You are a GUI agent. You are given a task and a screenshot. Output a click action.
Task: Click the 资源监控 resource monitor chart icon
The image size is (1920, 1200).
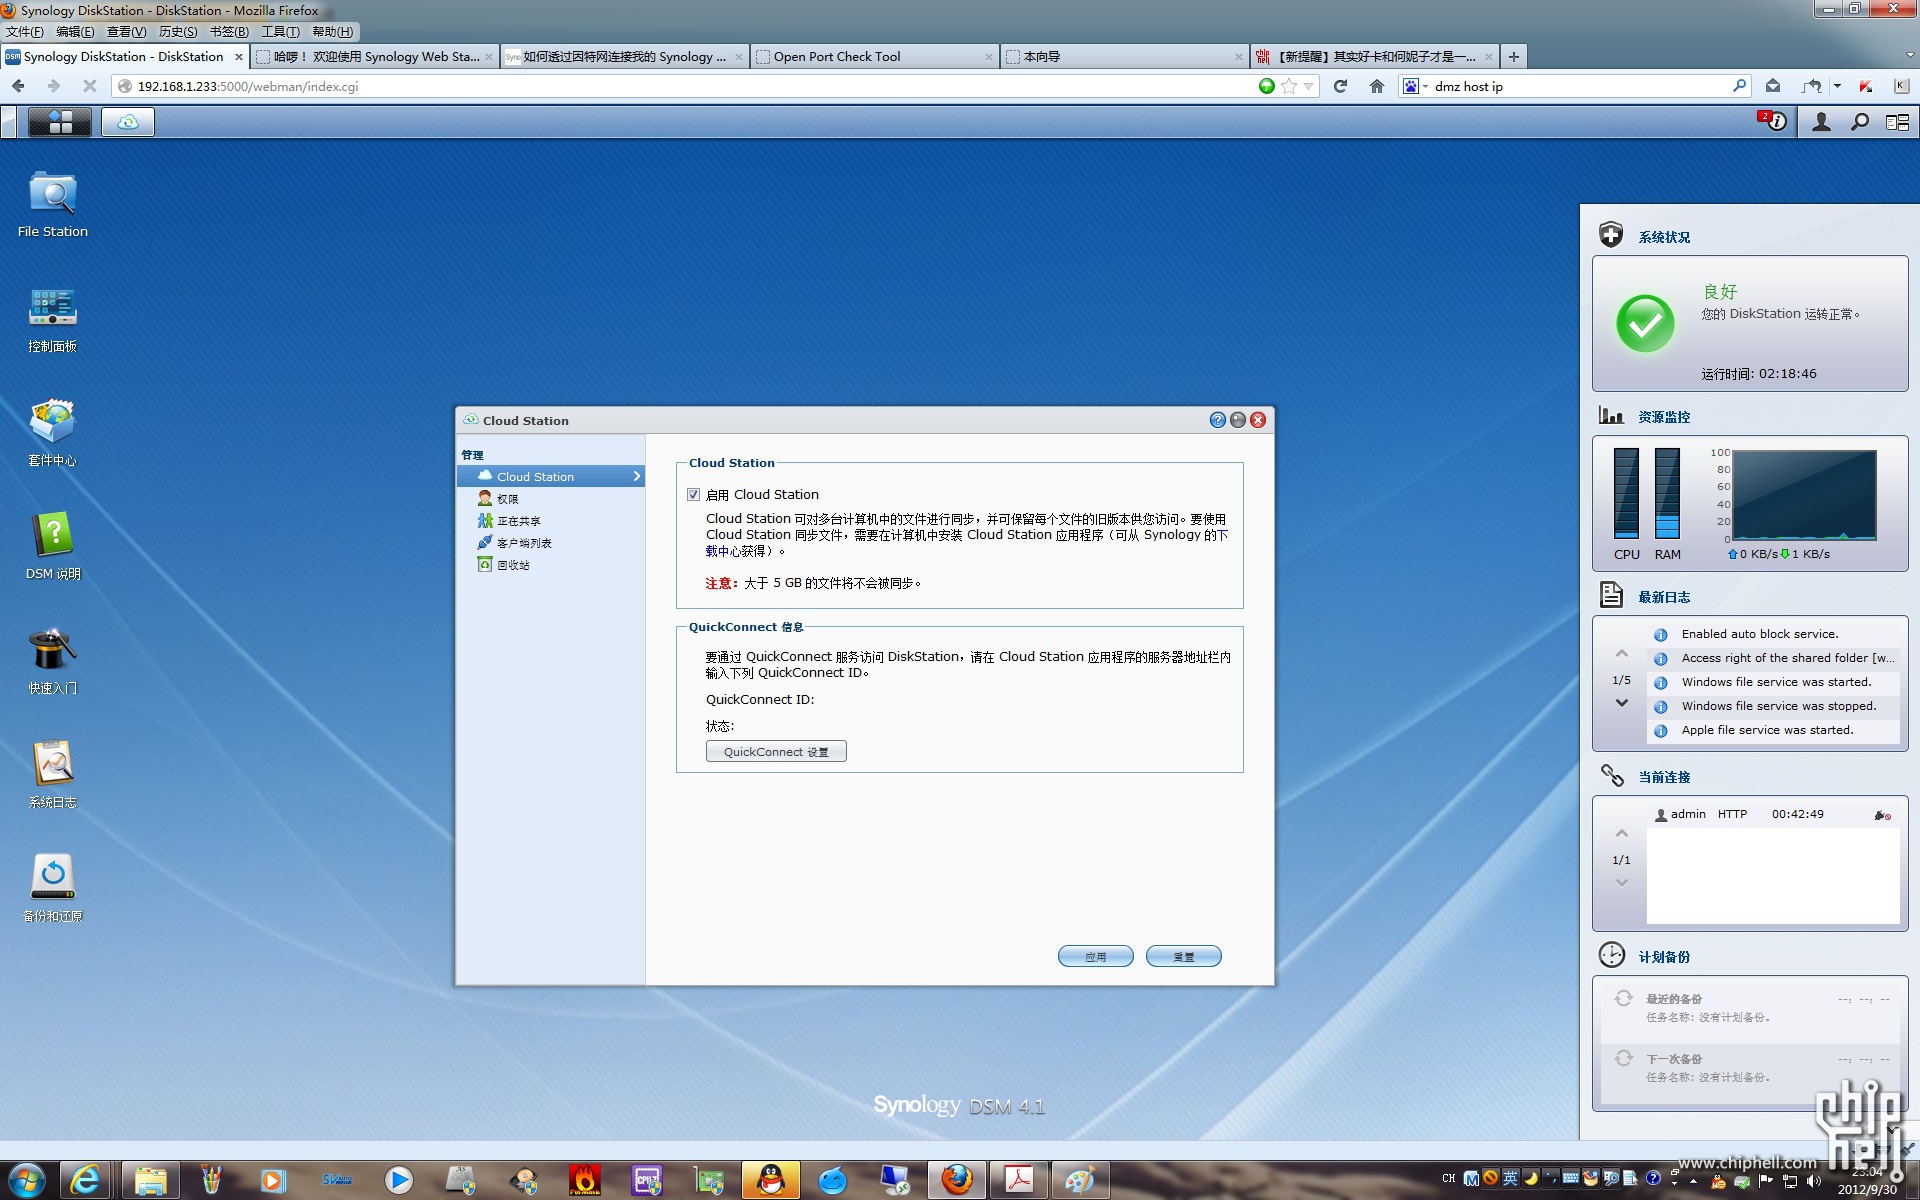(x=1611, y=415)
